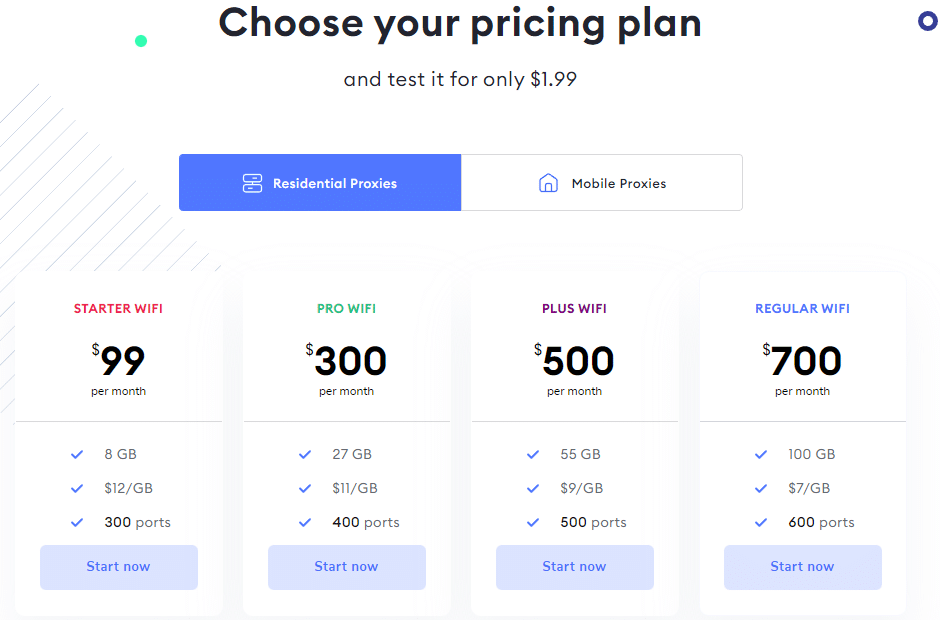Click the Mobile Proxies house icon
Viewport: 940px width, 620px height.
[548, 183]
